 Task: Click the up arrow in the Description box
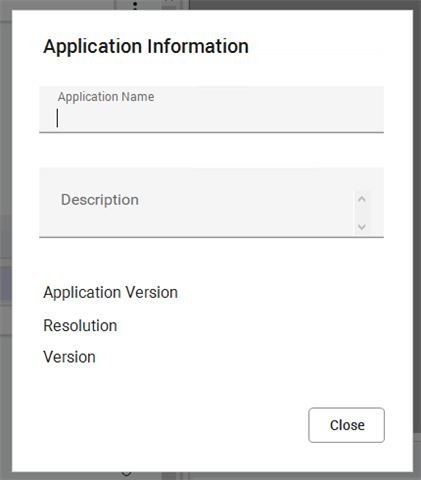362,199
